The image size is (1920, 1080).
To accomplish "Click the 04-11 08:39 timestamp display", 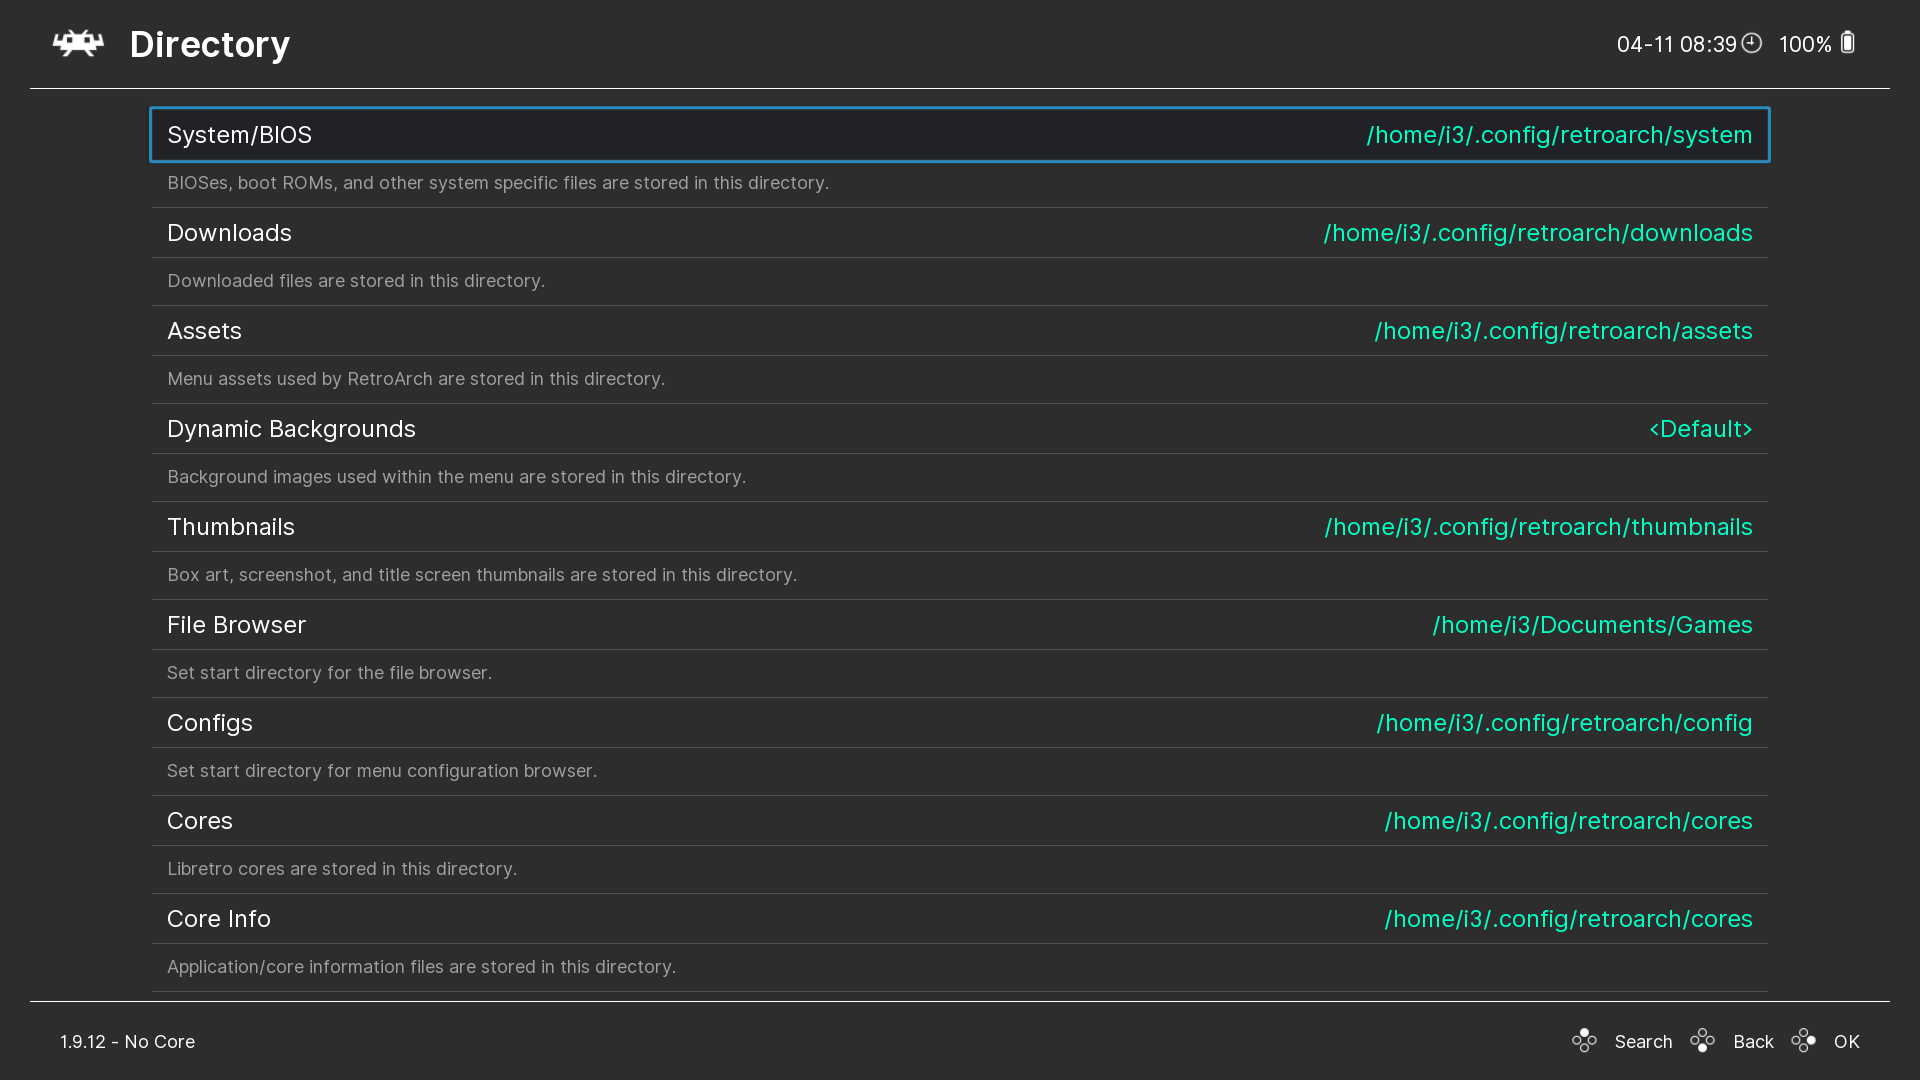I will click(x=1676, y=44).
